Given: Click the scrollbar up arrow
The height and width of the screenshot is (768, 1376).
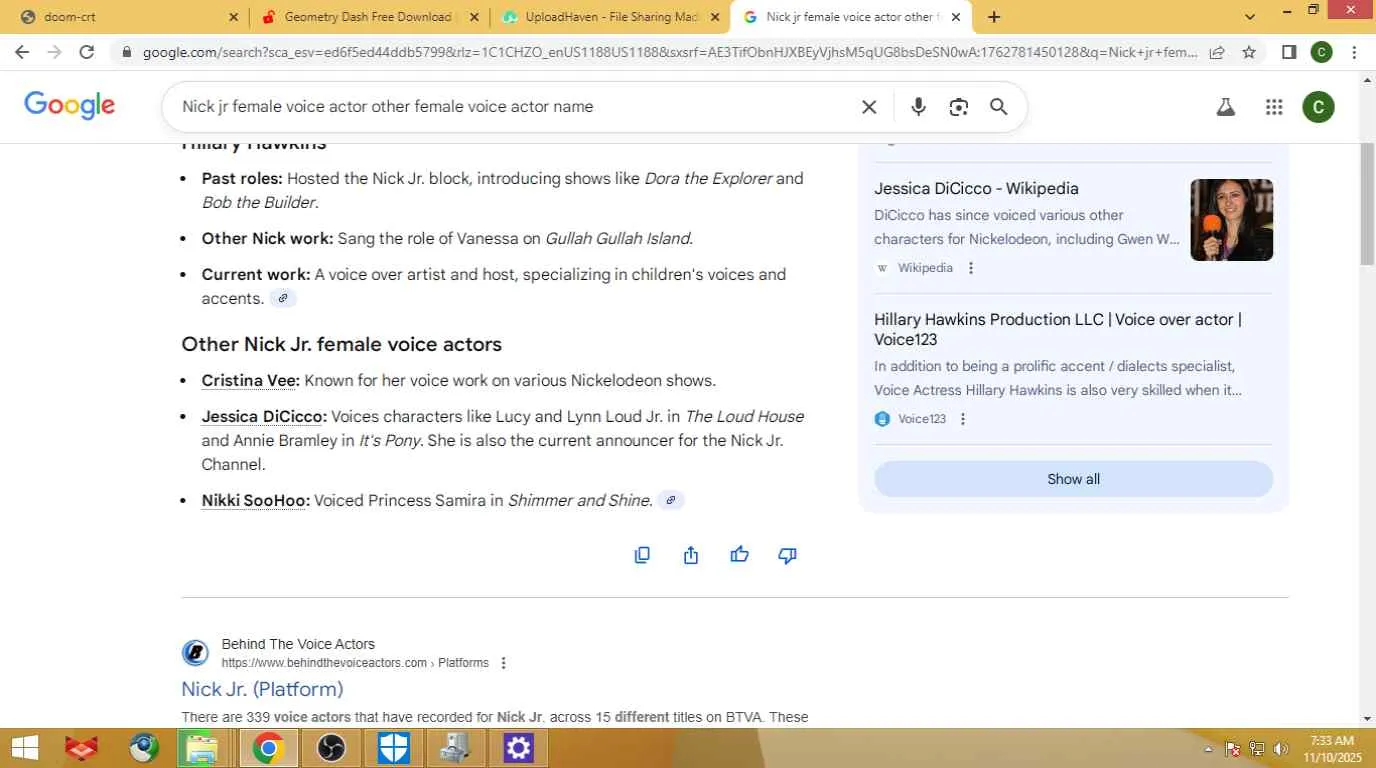Looking at the screenshot, I should [1367, 79].
